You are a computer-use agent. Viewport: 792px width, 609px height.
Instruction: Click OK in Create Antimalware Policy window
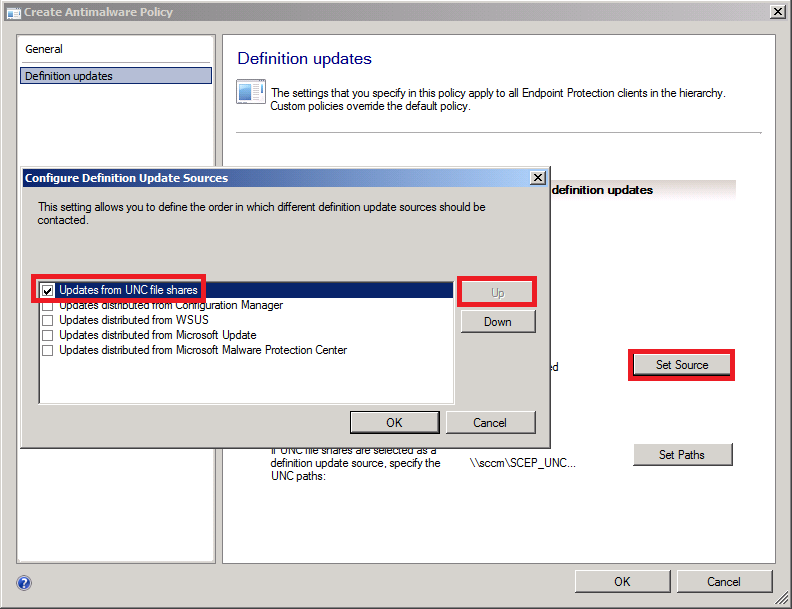622,581
